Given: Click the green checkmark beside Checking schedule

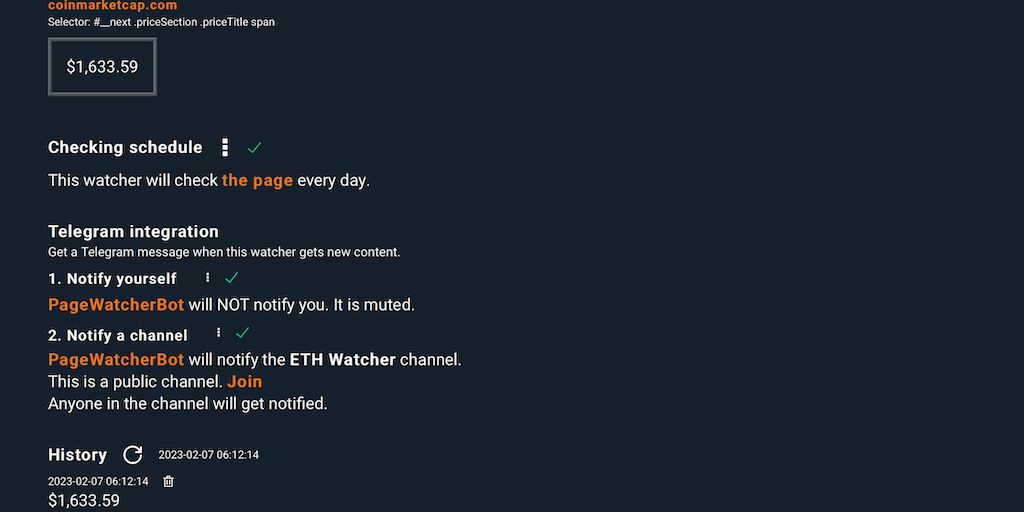Looking at the screenshot, I should (254, 147).
